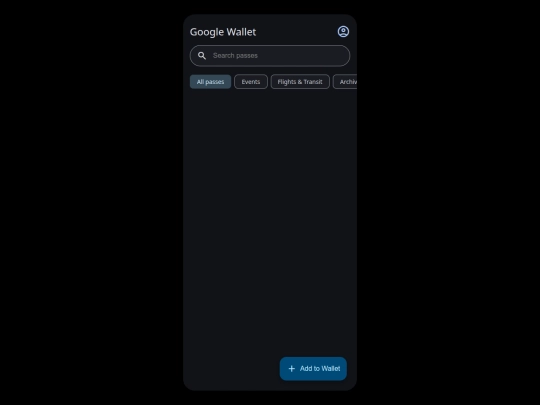Show Flights & Transit passes
Viewport: 540px width, 405px height.
click(300, 82)
